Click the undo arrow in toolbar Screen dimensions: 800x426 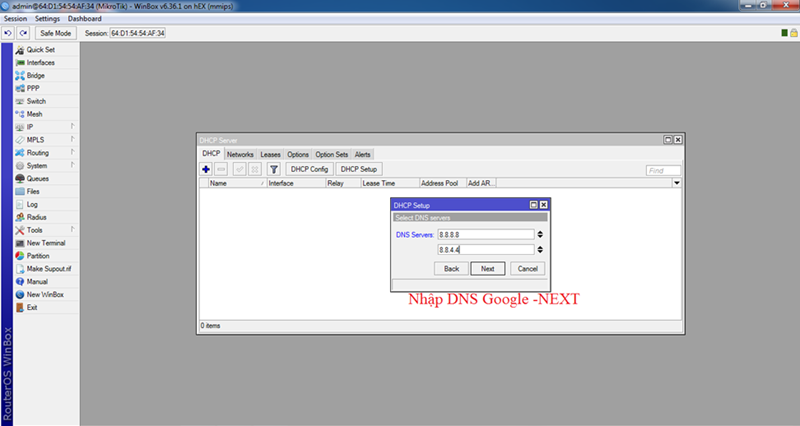tap(8, 33)
